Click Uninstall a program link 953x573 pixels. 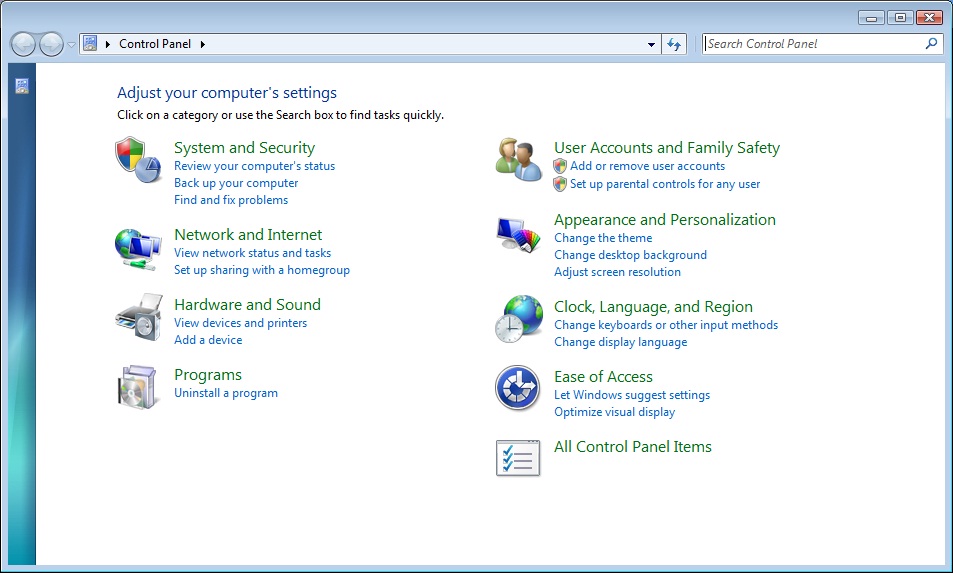click(x=226, y=393)
